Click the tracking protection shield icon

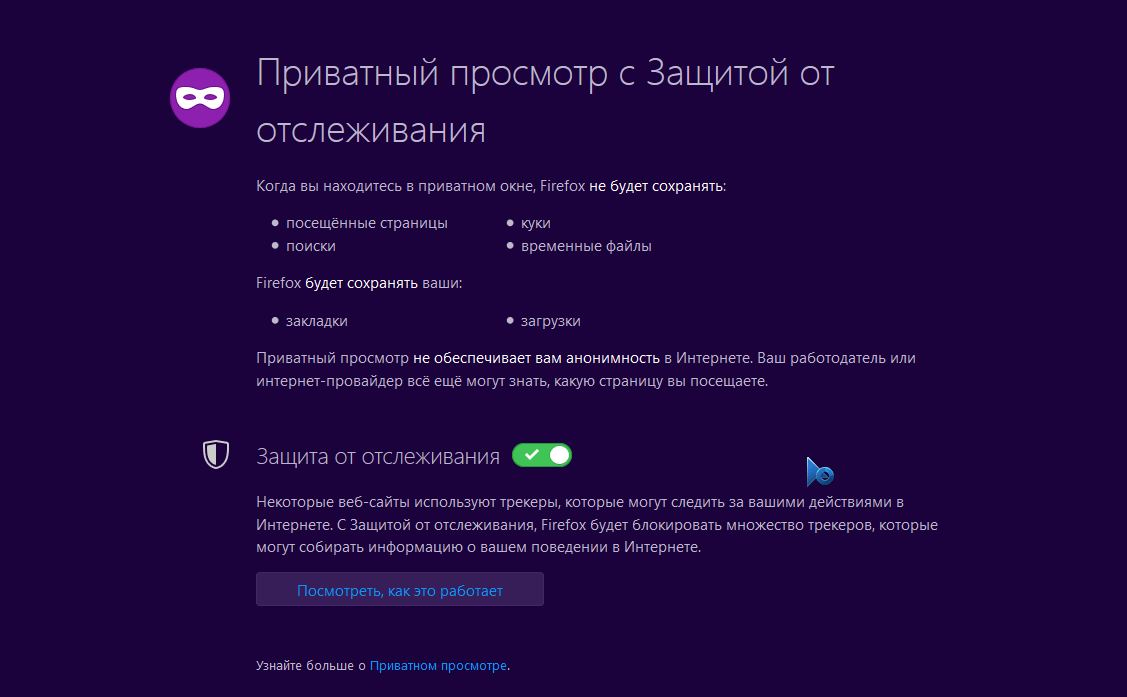[x=216, y=455]
